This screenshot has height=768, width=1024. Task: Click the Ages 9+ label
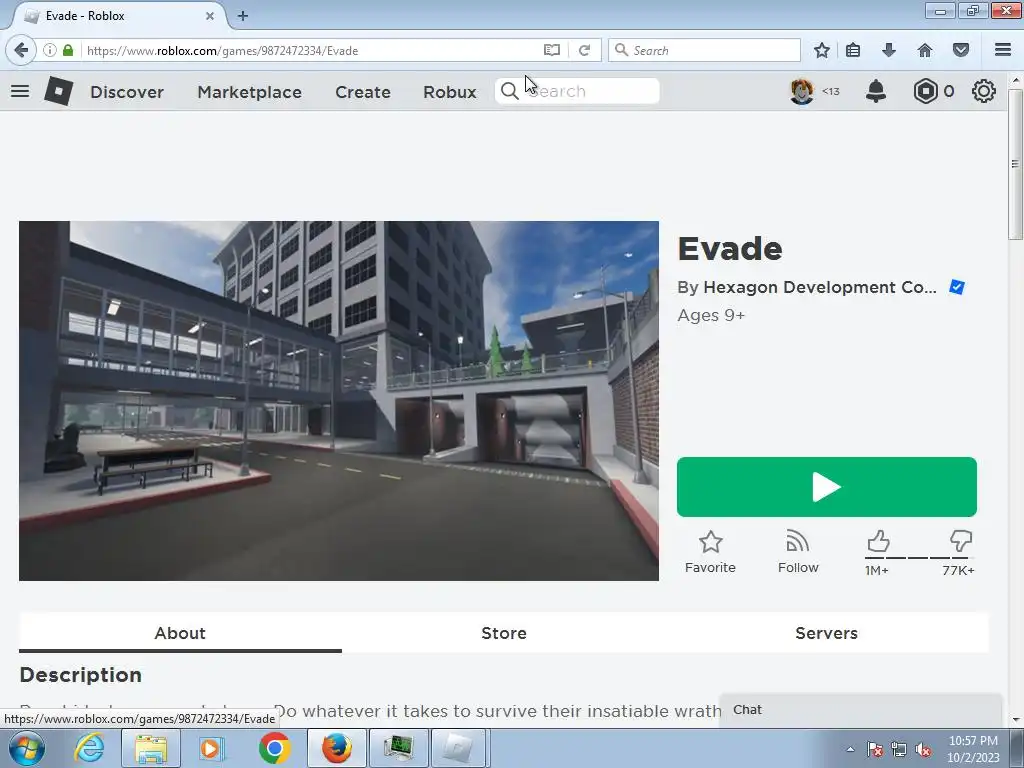711,315
